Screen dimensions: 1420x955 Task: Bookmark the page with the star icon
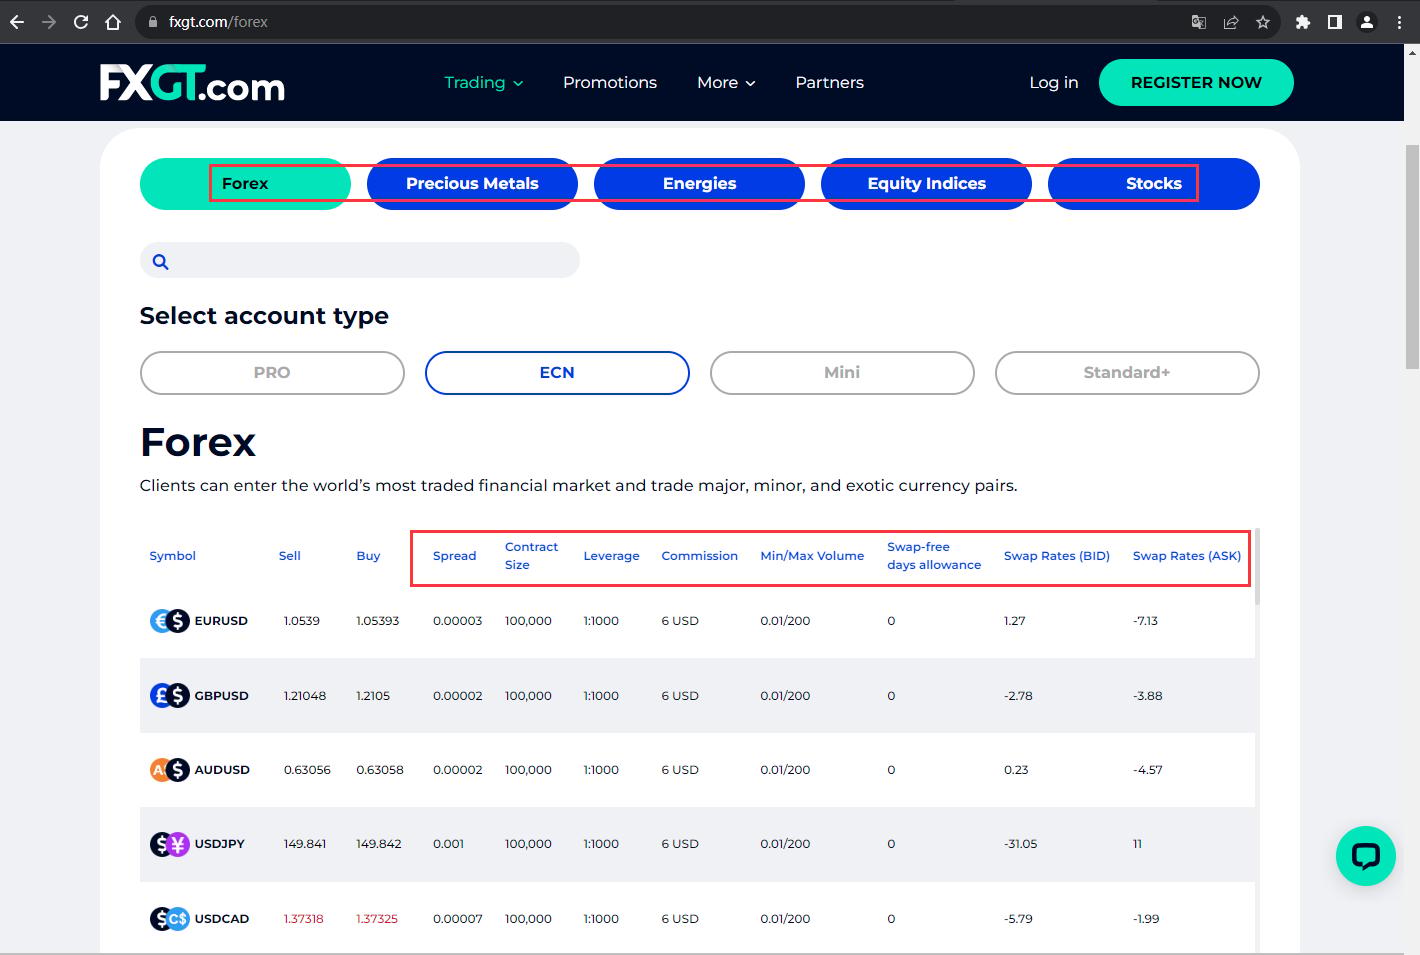(1263, 22)
